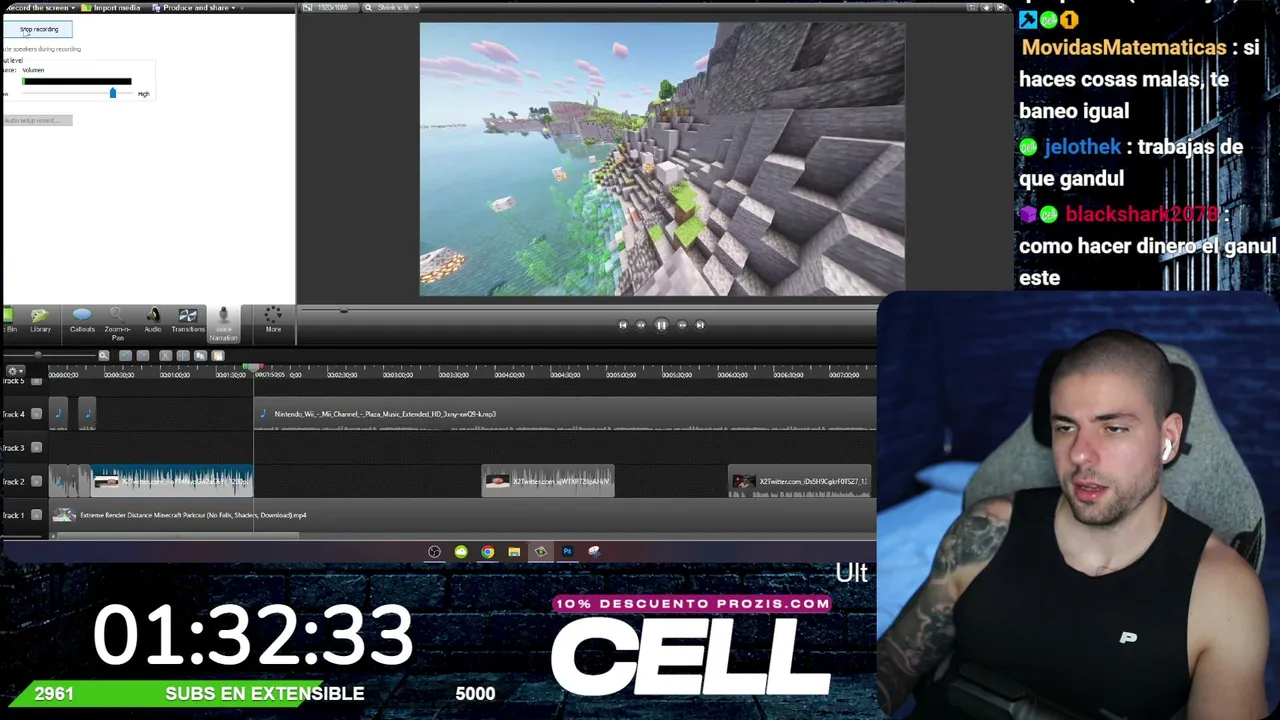Open the Library tab
The height and width of the screenshot is (720, 1280).
(x=40, y=320)
